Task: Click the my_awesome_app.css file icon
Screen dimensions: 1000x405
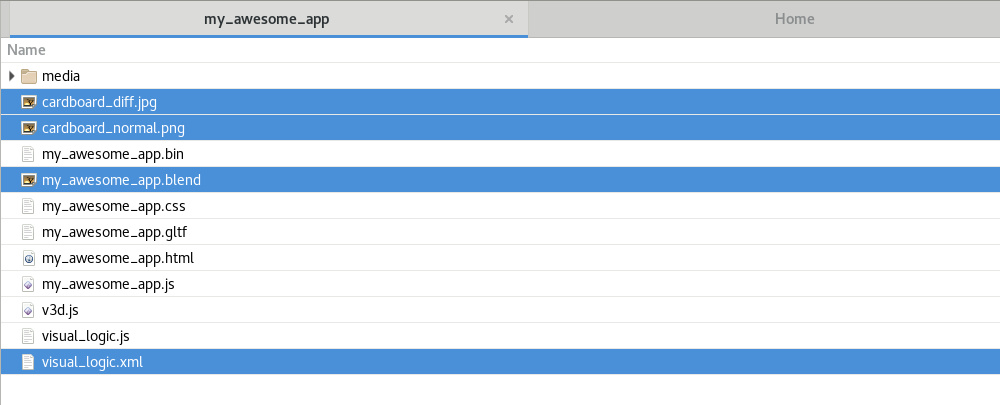Action: click(29, 206)
